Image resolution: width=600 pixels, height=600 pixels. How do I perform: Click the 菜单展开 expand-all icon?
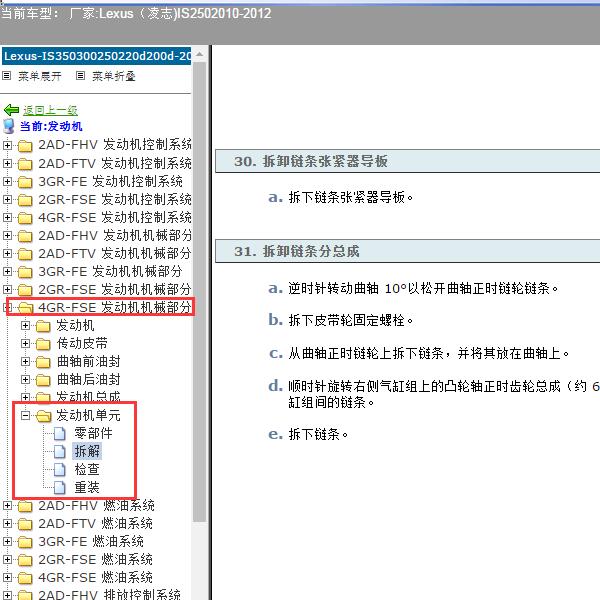(x=7, y=75)
